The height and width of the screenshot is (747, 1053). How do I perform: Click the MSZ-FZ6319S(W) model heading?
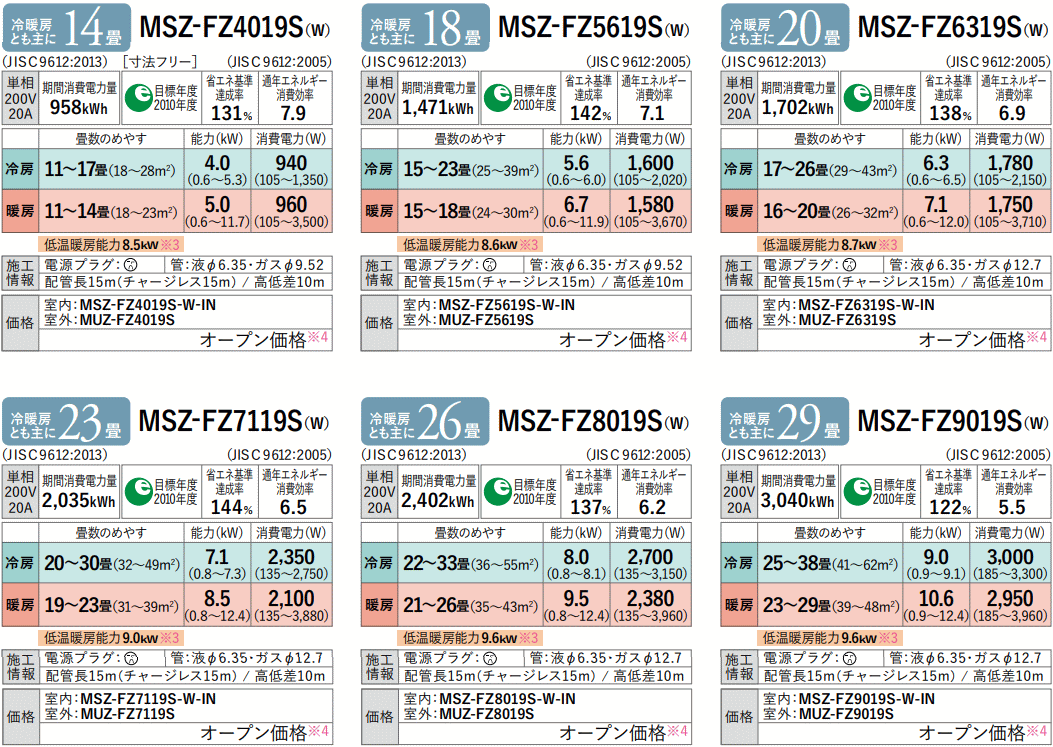(953, 28)
